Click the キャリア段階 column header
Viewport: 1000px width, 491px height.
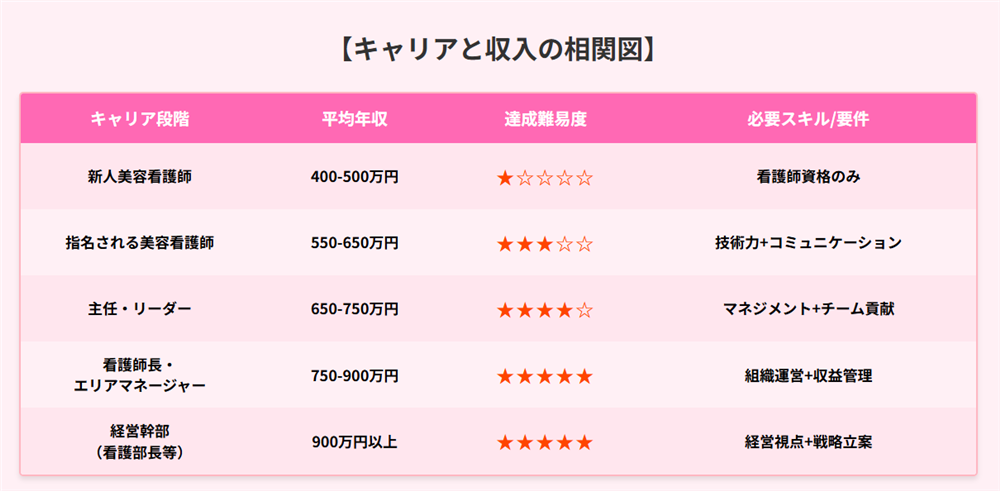pyautogui.click(x=140, y=119)
